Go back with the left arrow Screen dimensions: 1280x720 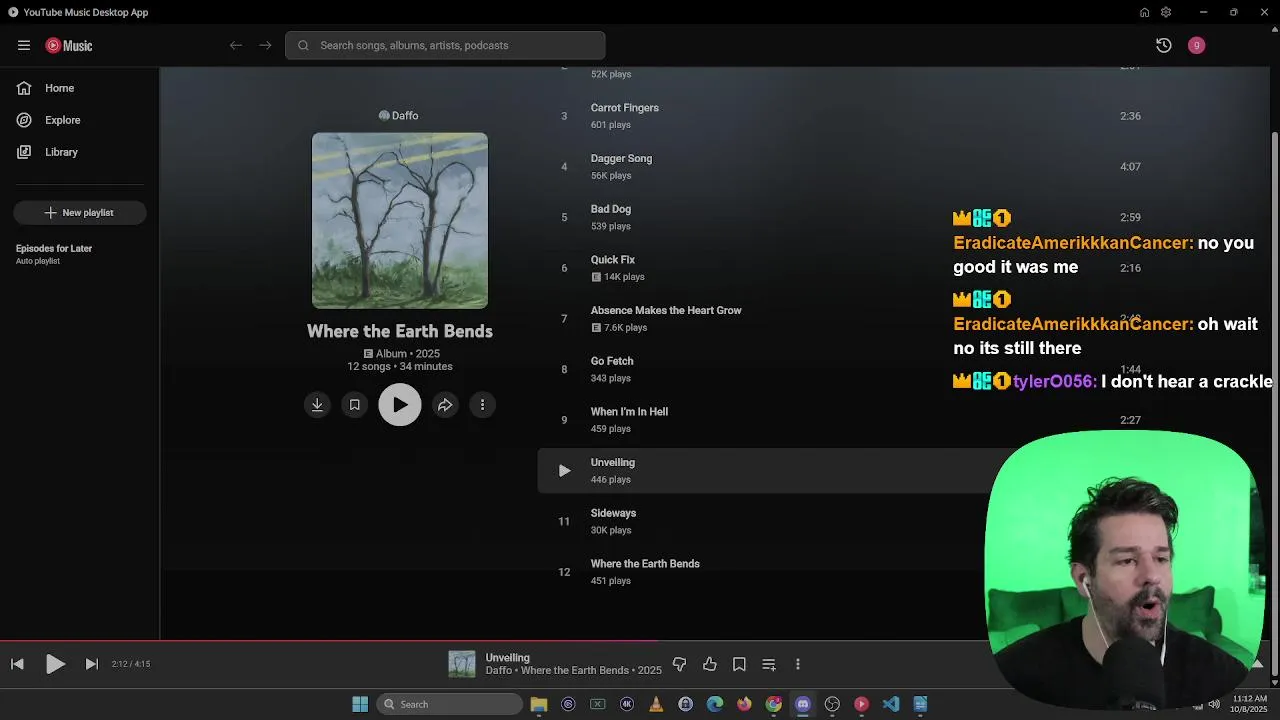point(236,45)
